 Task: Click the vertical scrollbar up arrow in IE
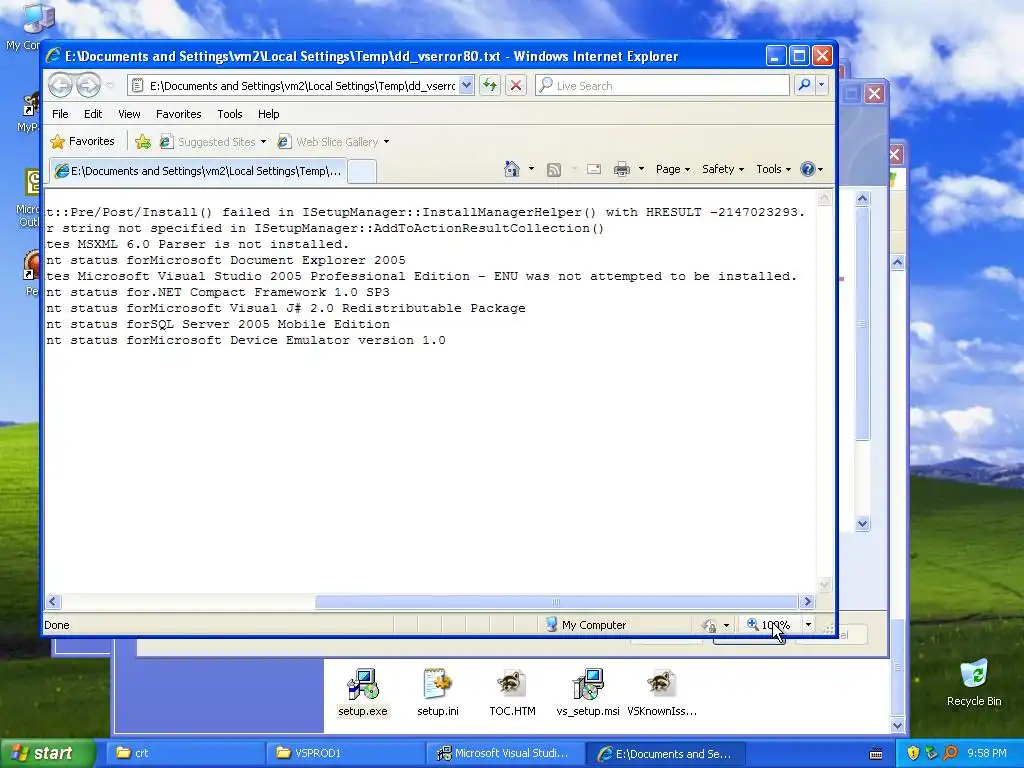click(824, 197)
